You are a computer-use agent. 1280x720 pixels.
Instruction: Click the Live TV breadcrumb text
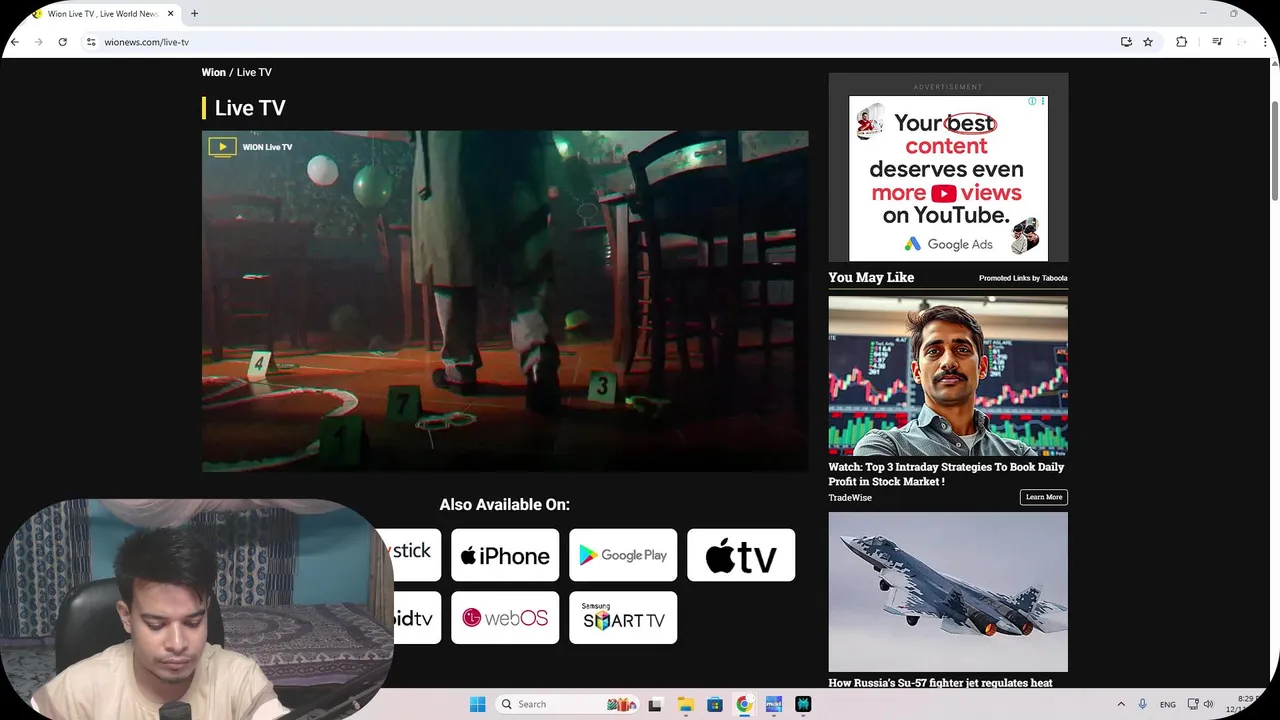254,72
